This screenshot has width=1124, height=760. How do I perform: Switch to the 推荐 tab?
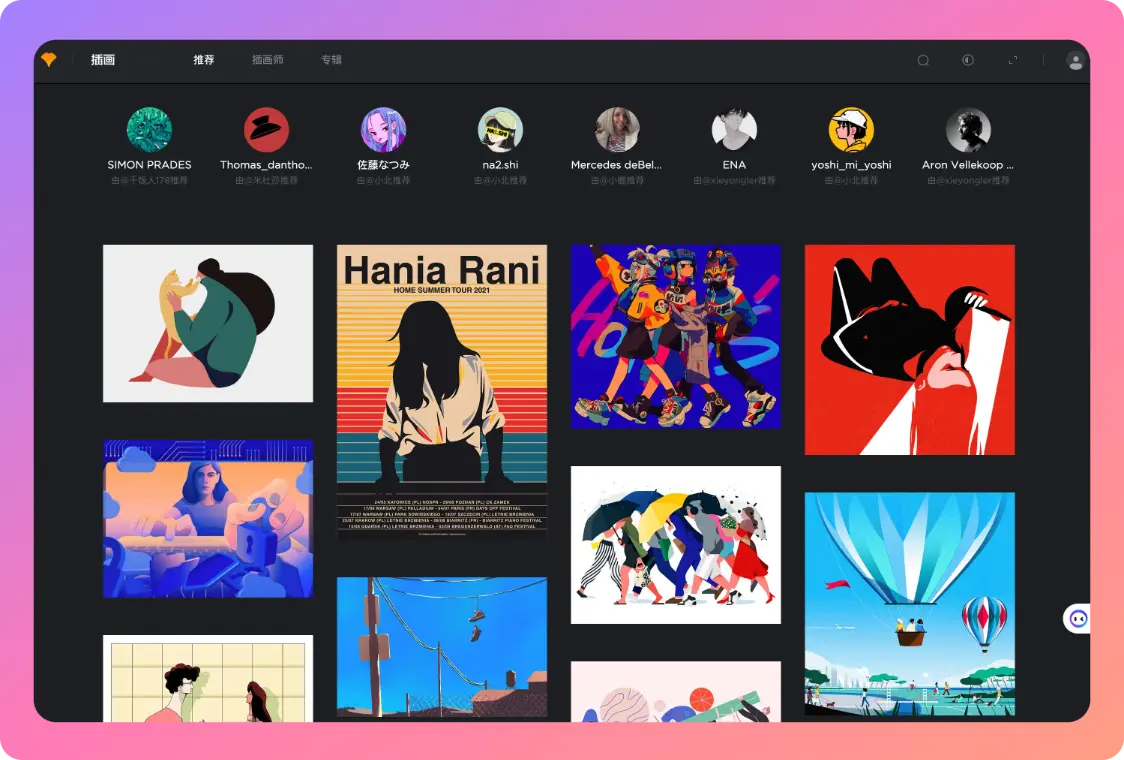[x=204, y=60]
